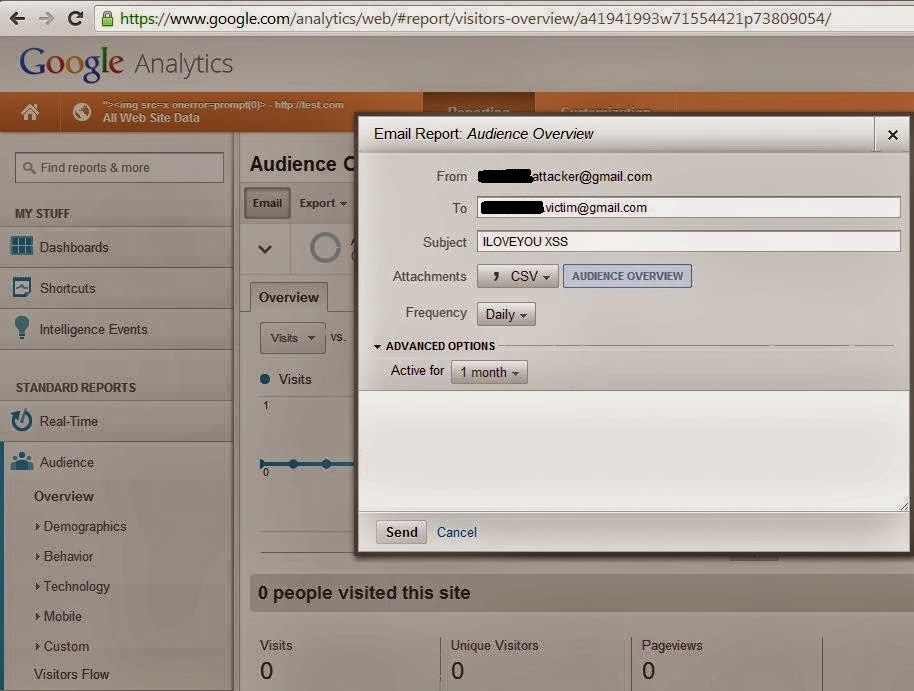Open the CSV attachment format dropdown

point(518,276)
